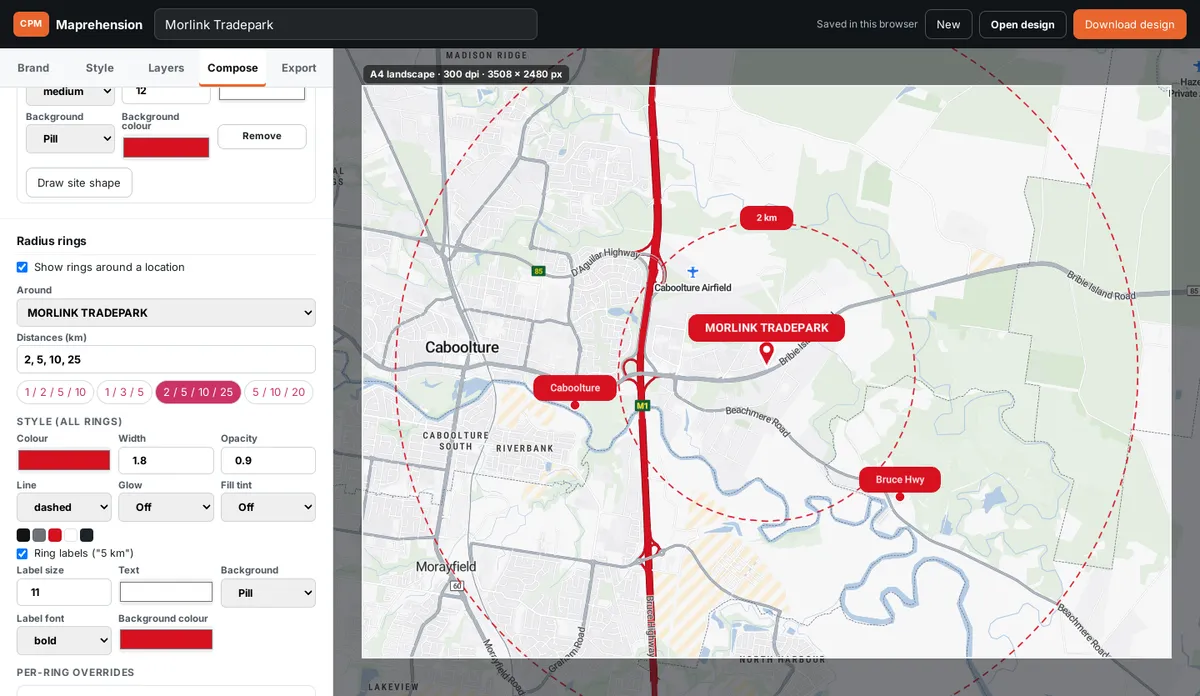
Task: Click the MORLINK TRADEPARK map label
Action: tap(767, 328)
